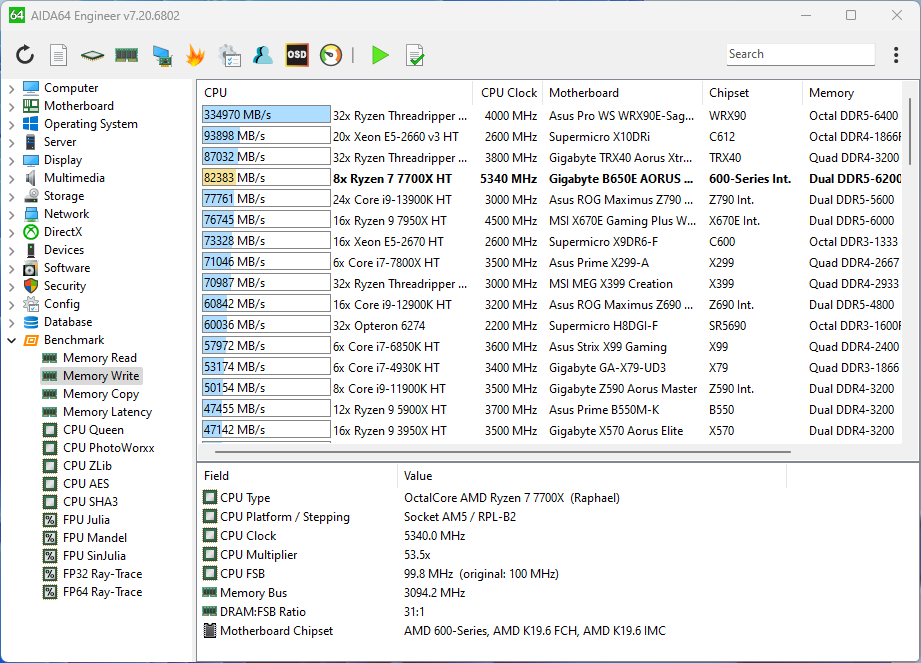921x663 pixels.
Task: Expand the Motherboard tree node
Action: click(x=12, y=107)
